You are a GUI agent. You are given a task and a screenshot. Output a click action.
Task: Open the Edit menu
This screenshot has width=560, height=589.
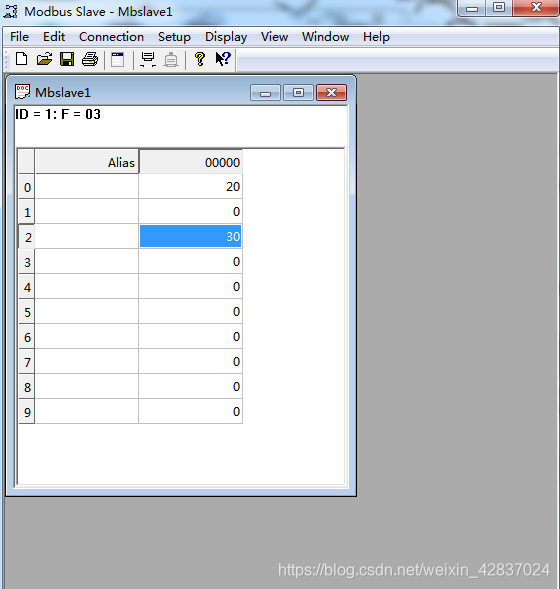[54, 37]
